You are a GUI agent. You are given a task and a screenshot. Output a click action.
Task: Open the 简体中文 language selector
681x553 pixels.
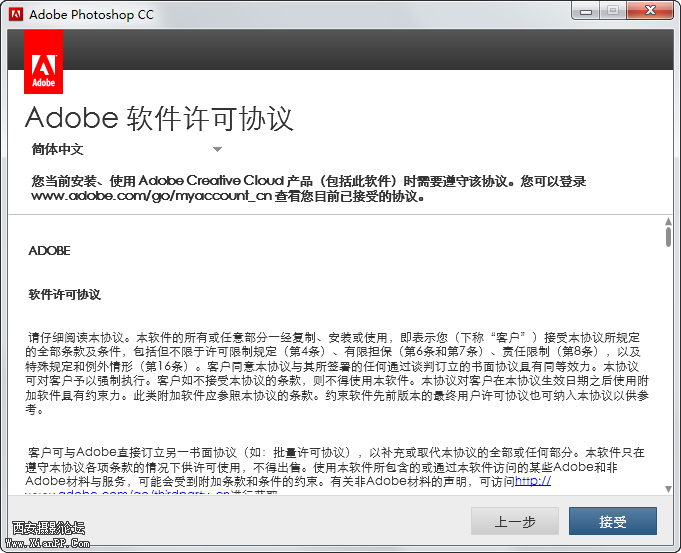pos(57,150)
